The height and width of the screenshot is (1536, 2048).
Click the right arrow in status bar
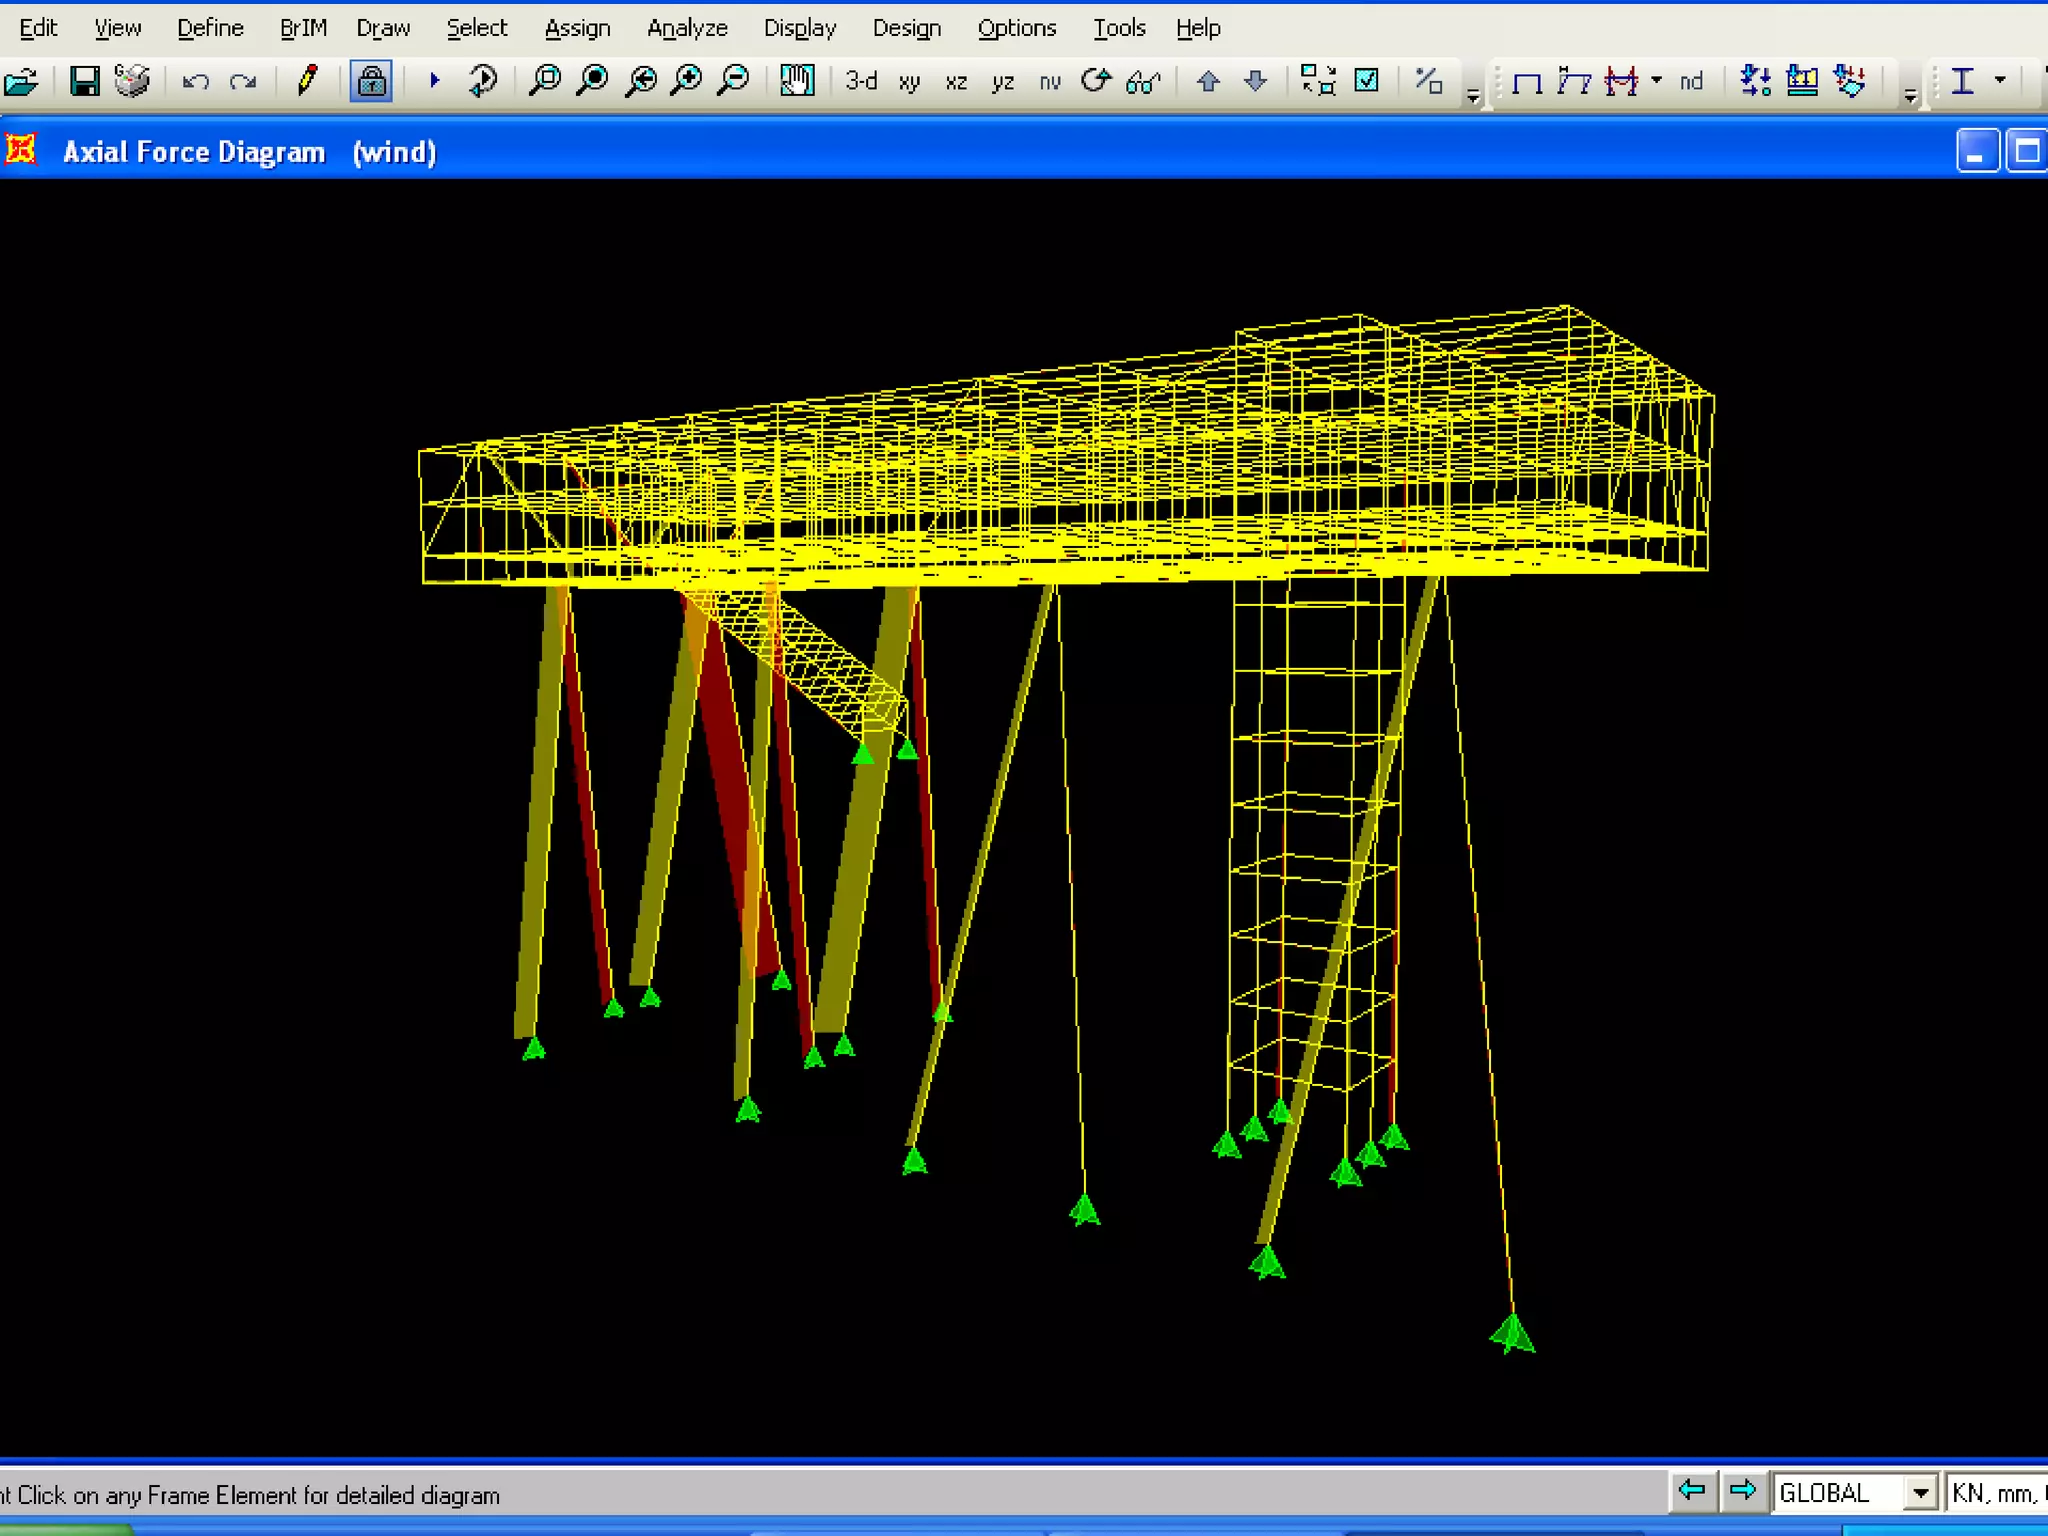1743,1491
